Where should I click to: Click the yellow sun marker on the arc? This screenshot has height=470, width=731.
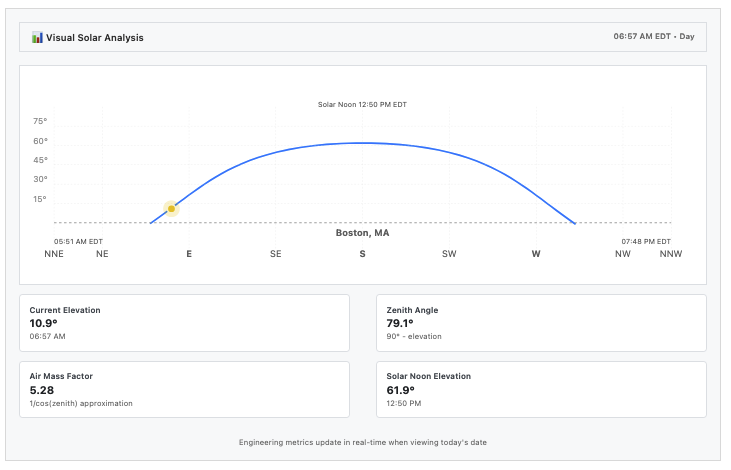pyautogui.click(x=172, y=209)
